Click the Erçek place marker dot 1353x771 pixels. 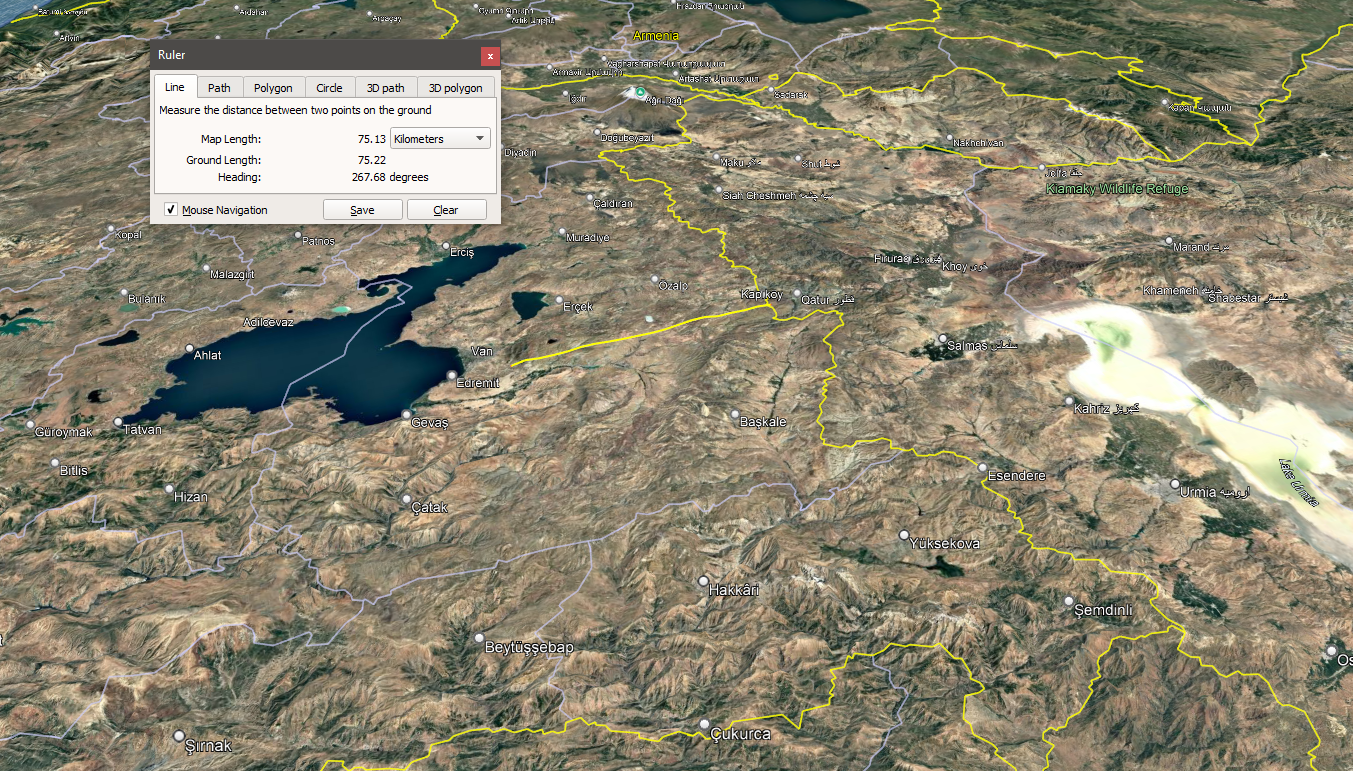coord(559,299)
